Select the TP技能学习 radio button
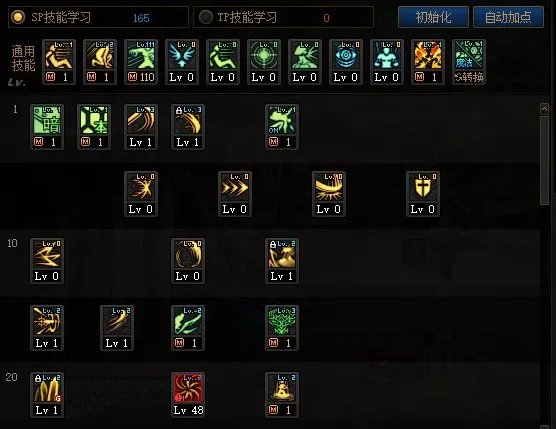556x429 pixels. click(x=206, y=17)
